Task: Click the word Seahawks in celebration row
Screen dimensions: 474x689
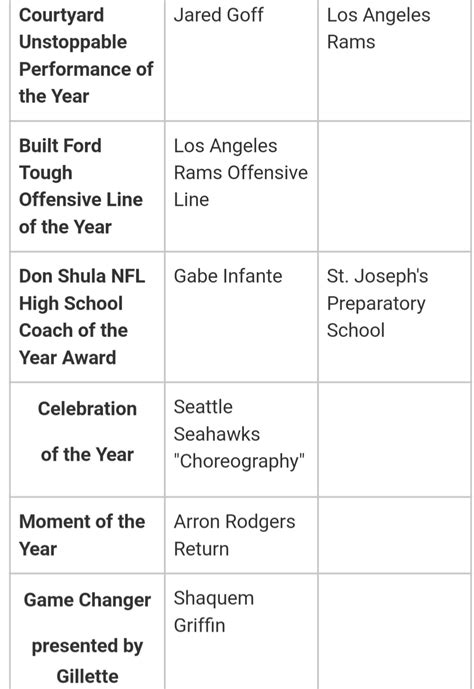Action: 217,434
